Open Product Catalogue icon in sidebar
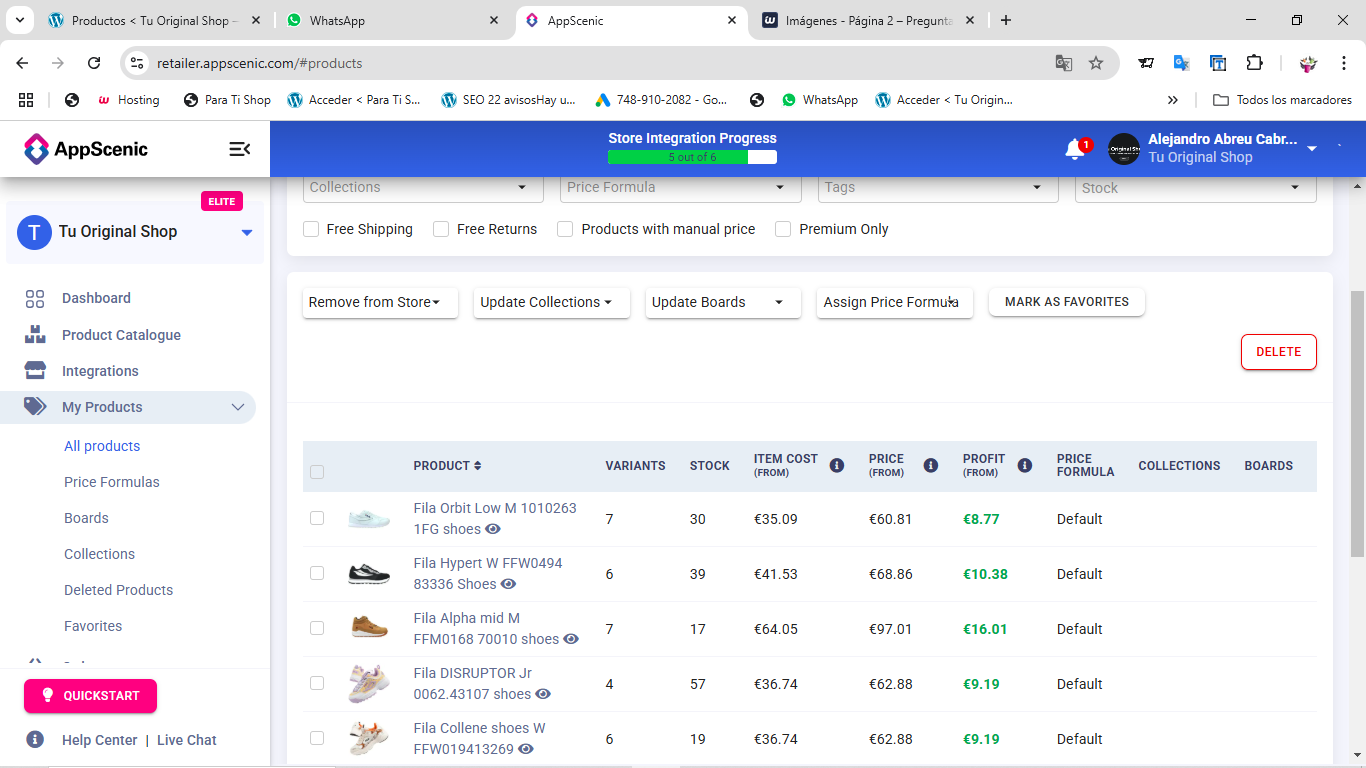This screenshot has height=768, width=1366. tap(35, 335)
